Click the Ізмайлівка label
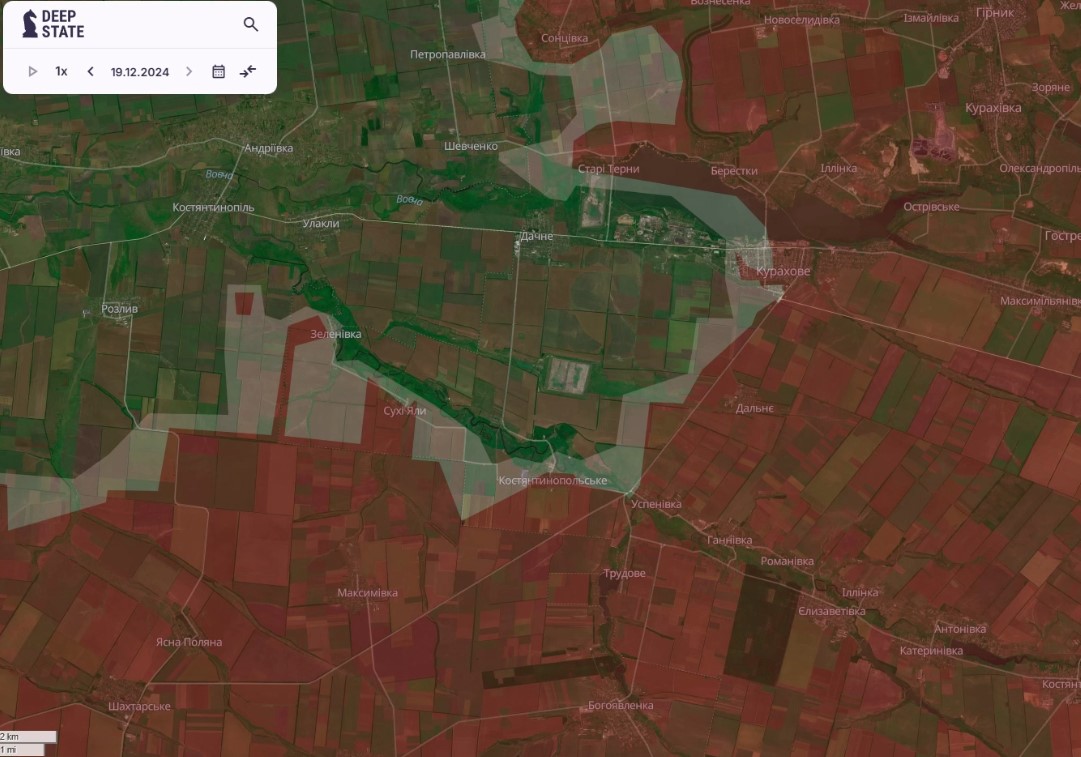1081x757 pixels. [931, 18]
